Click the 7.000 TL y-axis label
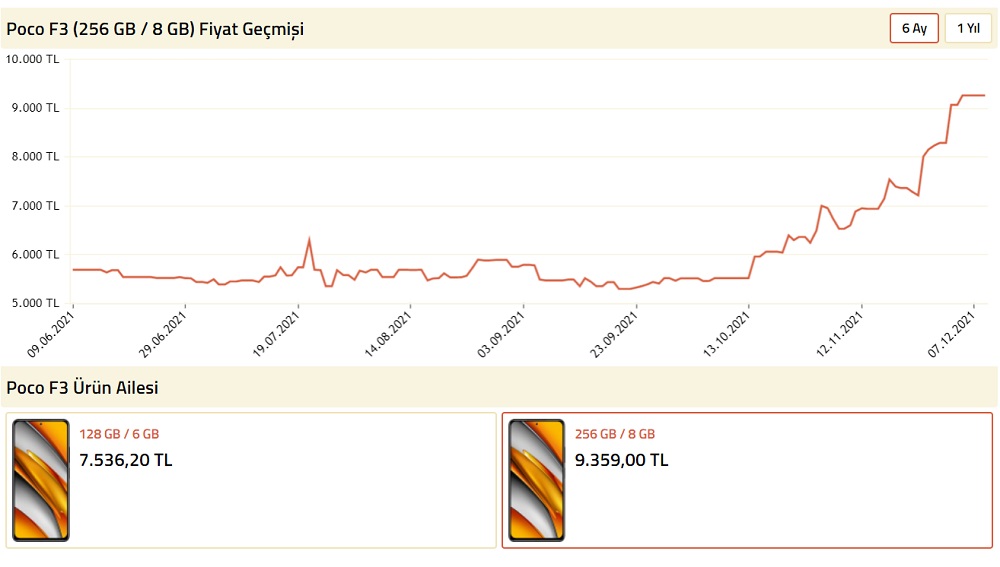The height and width of the screenshot is (567, 1000). [35, 205]
